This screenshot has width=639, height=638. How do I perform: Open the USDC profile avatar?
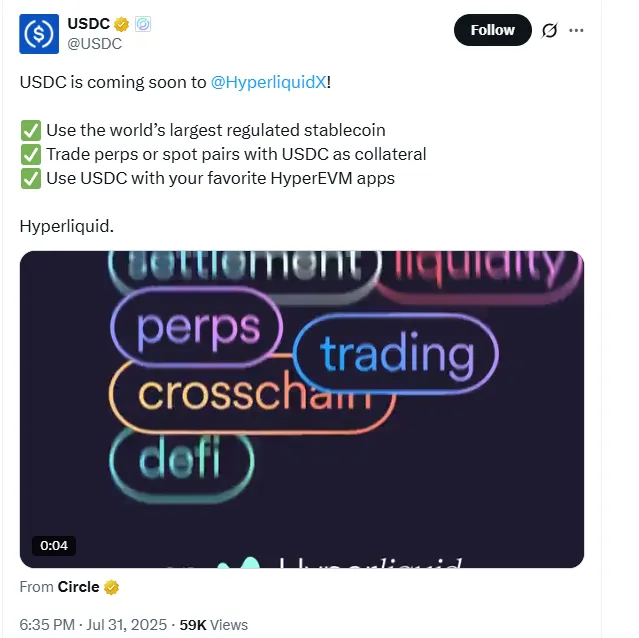[x=39, y=34]
